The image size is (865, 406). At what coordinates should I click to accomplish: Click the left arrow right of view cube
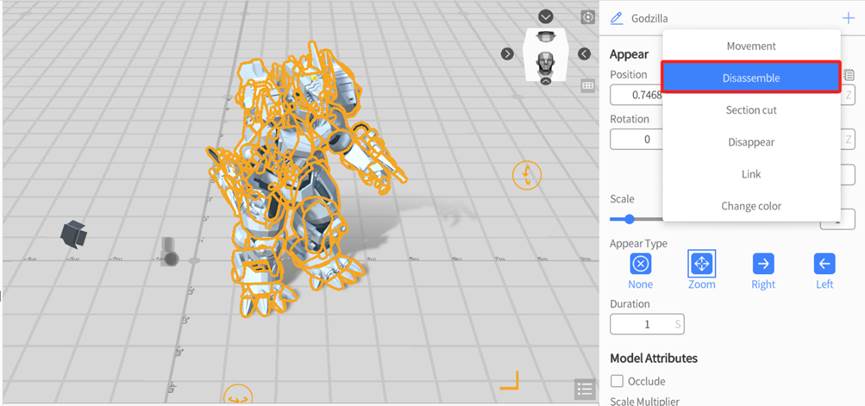coord(584,54)
